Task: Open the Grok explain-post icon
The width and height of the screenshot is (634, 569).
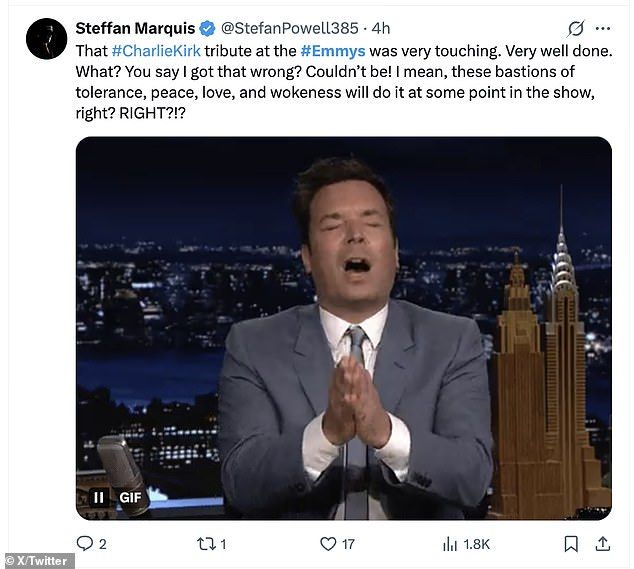Action: click(x=576, y=28)
